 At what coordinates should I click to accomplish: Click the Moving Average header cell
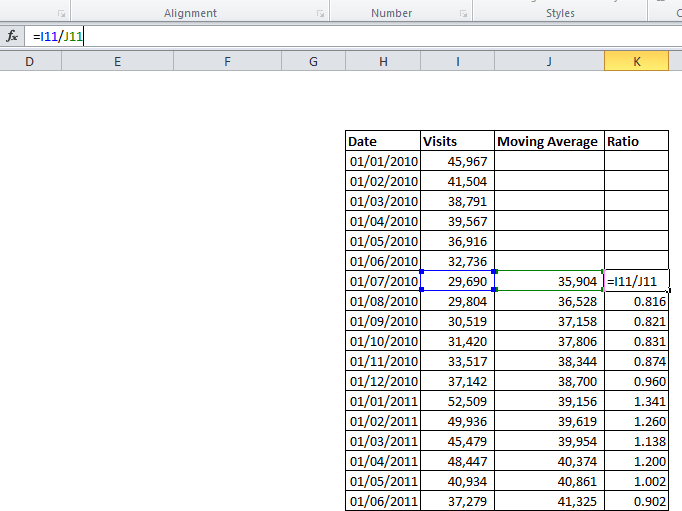(x=549, y=141)
